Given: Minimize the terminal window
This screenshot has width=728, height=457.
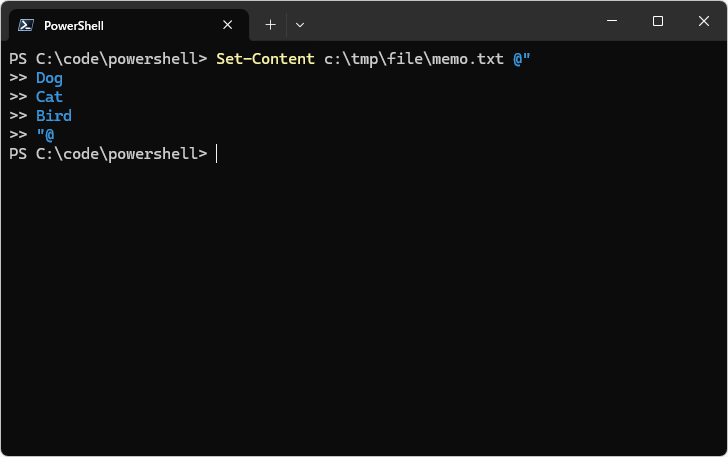Looking at the screenshot, I should (x=611, y=21).
